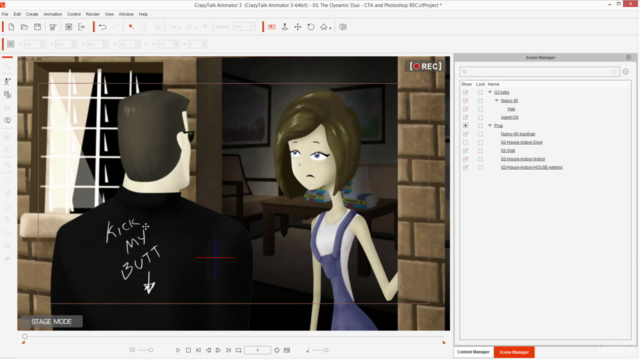Click the transform icon before the X field
This screenshot has width=640, height=360.
11,44
